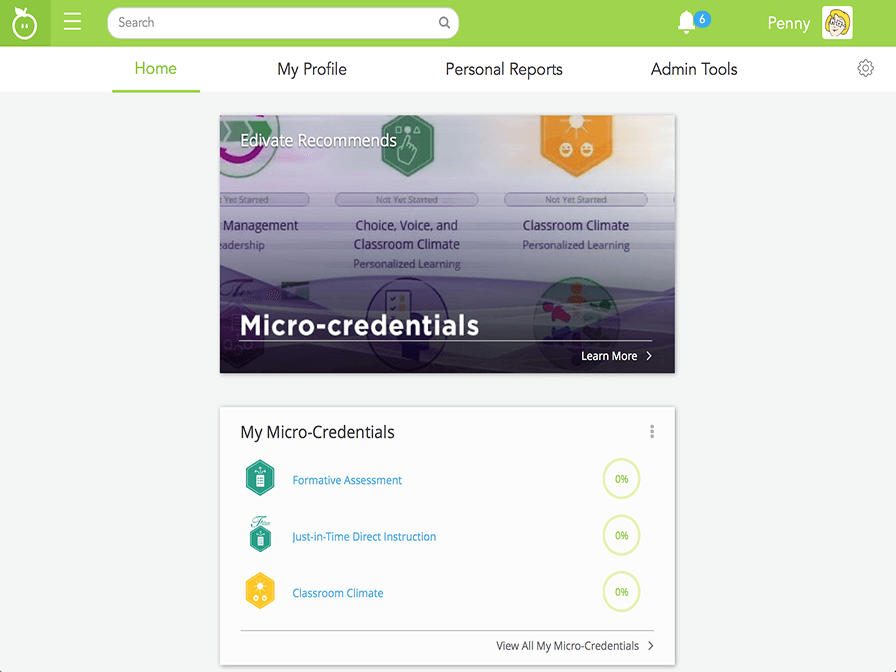Image resolution: width=896 pixels, height=672 pixels.
Task: Switch to the Home tab
Action: coord(156,69)
